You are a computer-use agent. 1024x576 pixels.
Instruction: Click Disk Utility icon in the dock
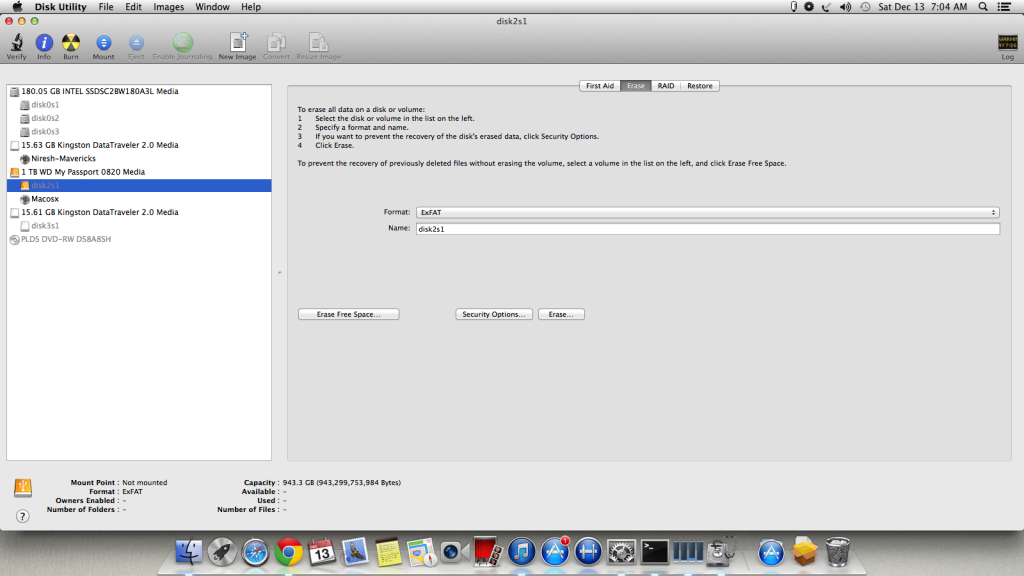pos(721,552)
